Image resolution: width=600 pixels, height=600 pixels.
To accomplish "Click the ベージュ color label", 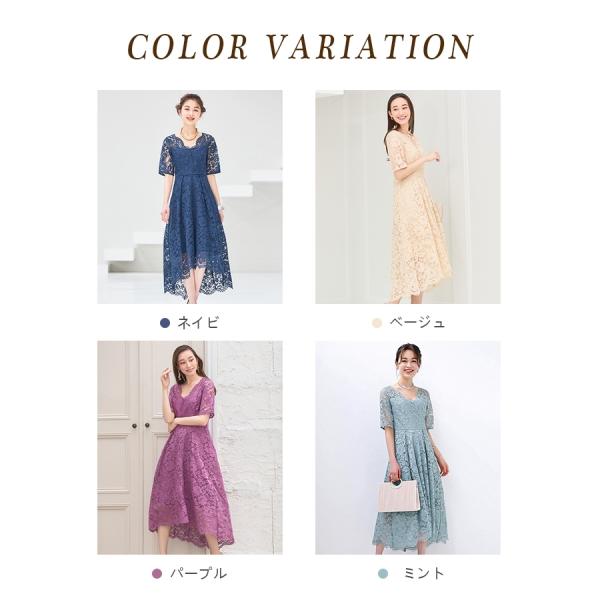I will 417,323.
